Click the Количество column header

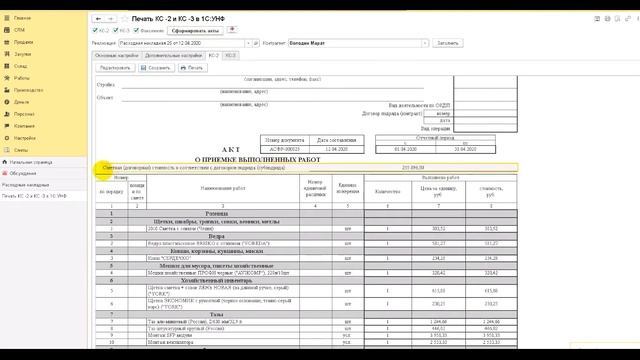click(x=387, y=191)
